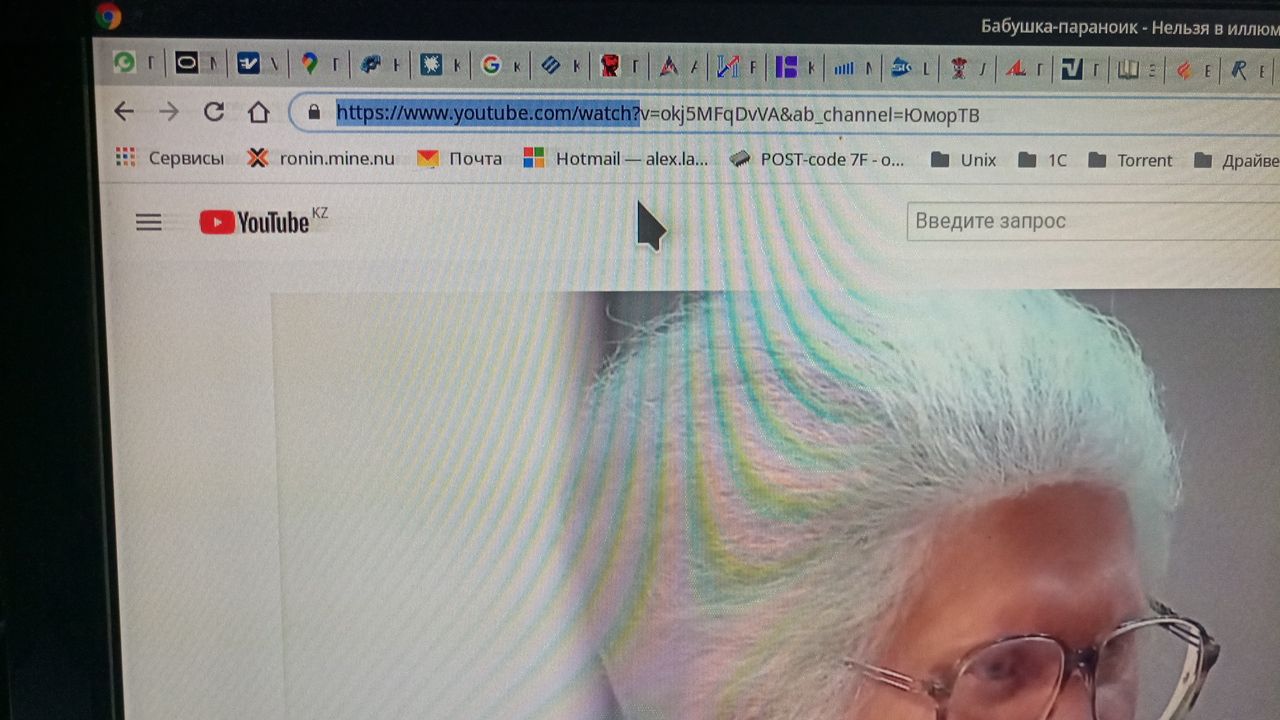Expand the 1C bookmarks folder
This screenshot has height=720, width=1280.
tap(1042, 160)
